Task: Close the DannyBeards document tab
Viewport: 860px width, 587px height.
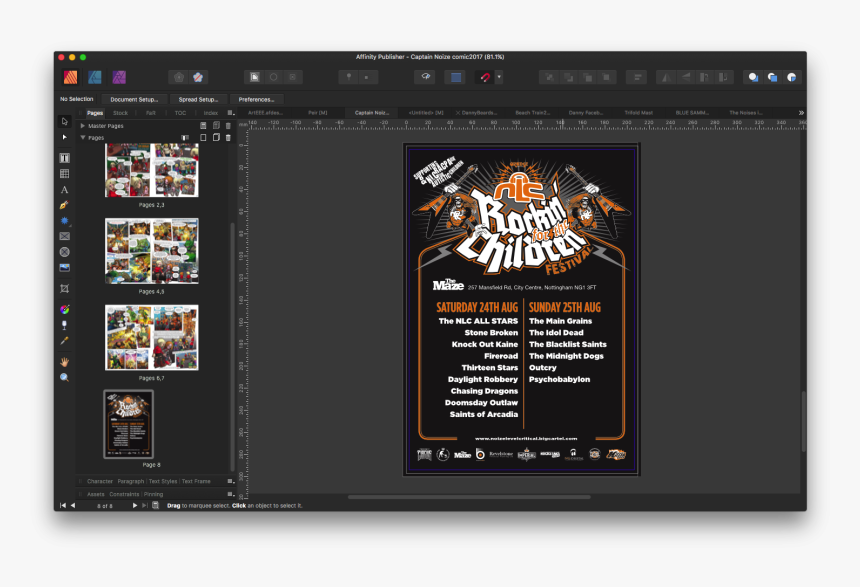Action: click(x=458, y=113)
